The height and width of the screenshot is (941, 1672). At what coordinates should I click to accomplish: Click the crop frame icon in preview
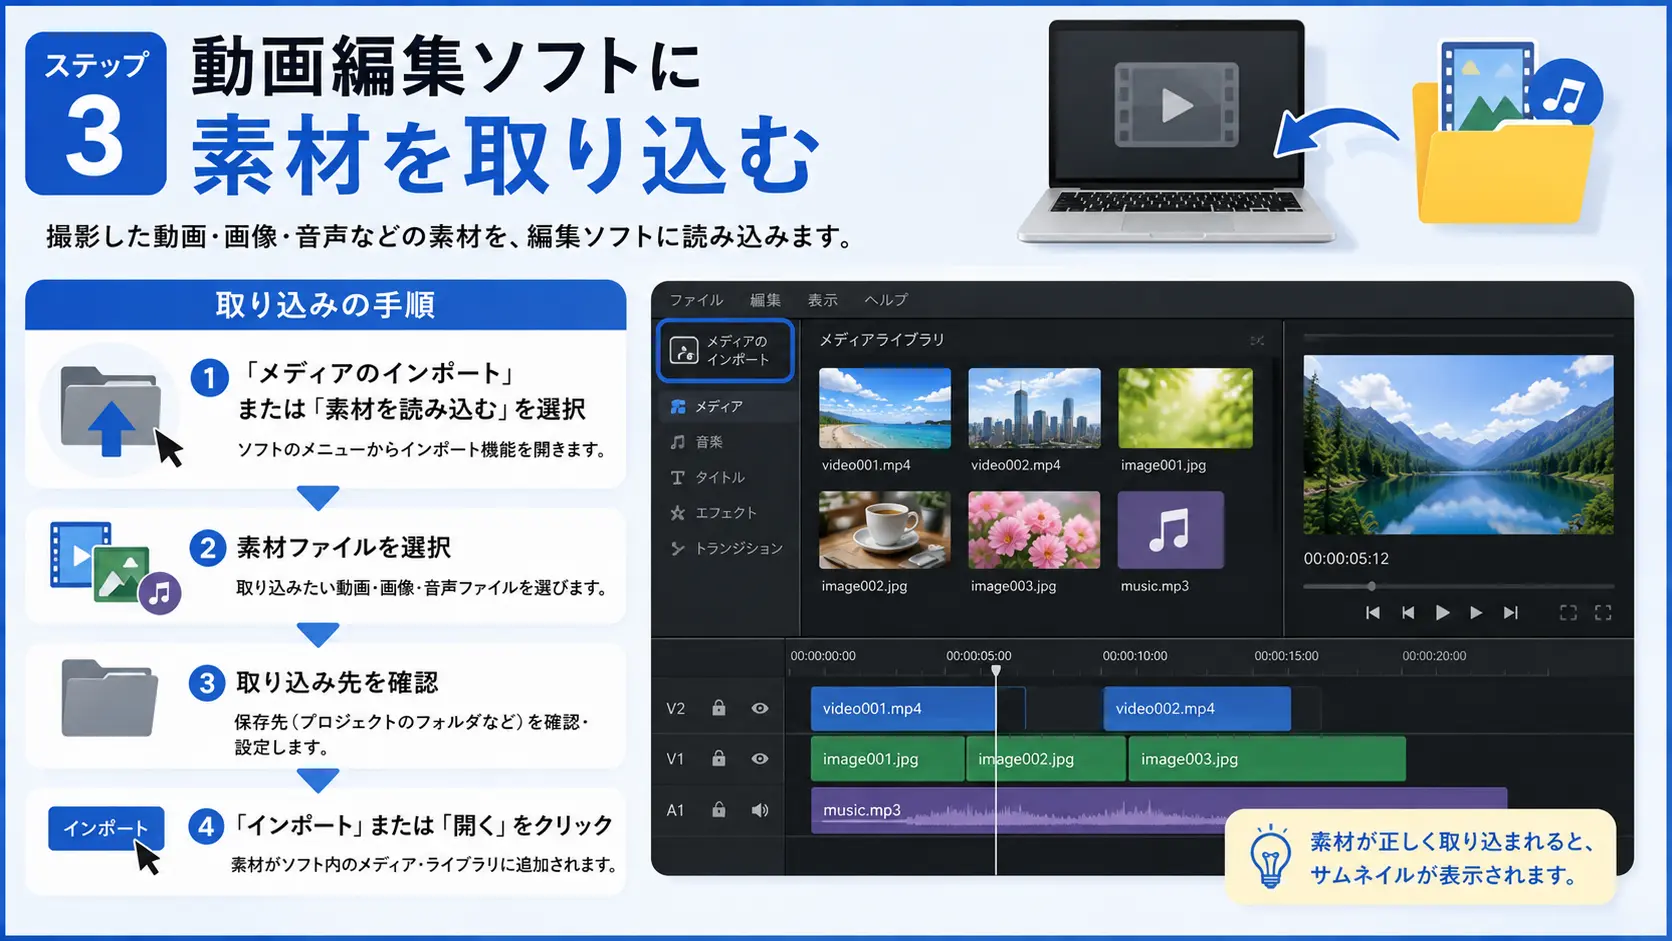point(1569,613)
